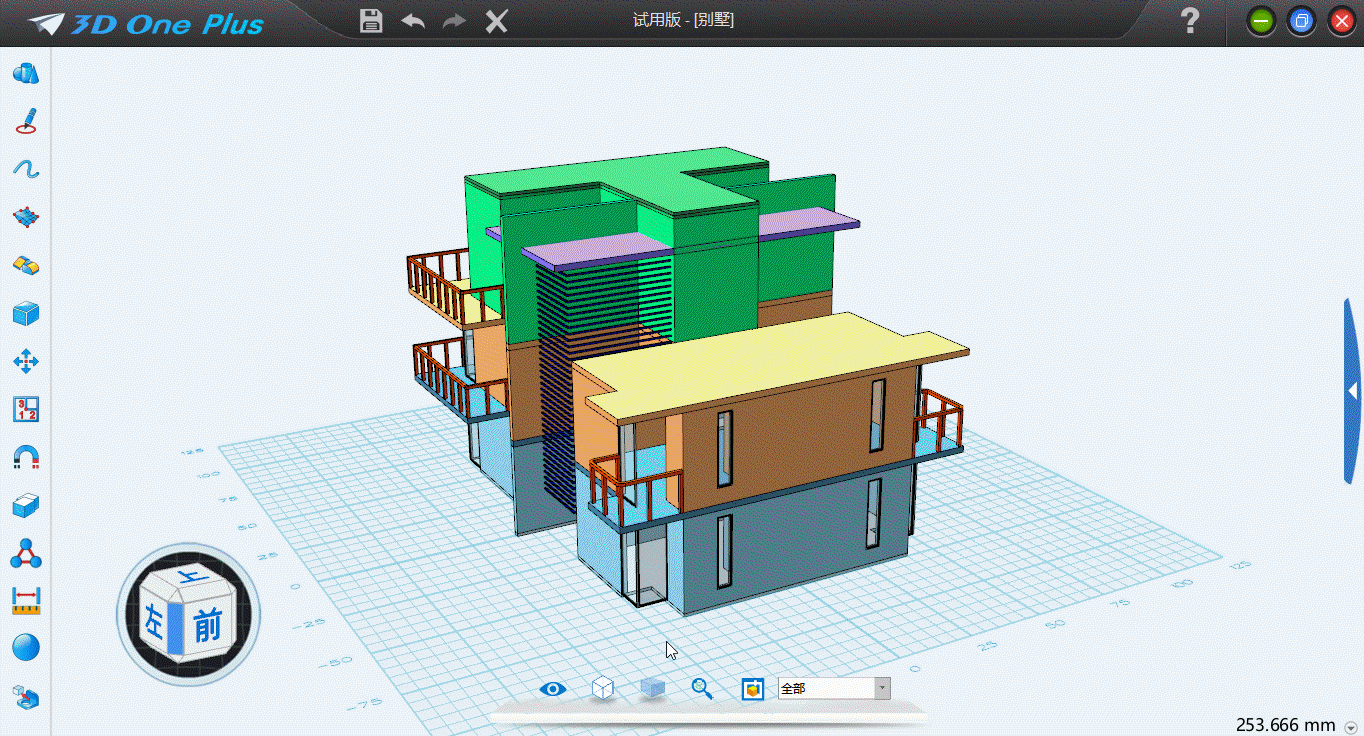Viewport: 1364px width, 736px height.
Task: Open the 3D One Plus logo menu
Action: click(x=147, y=23)
